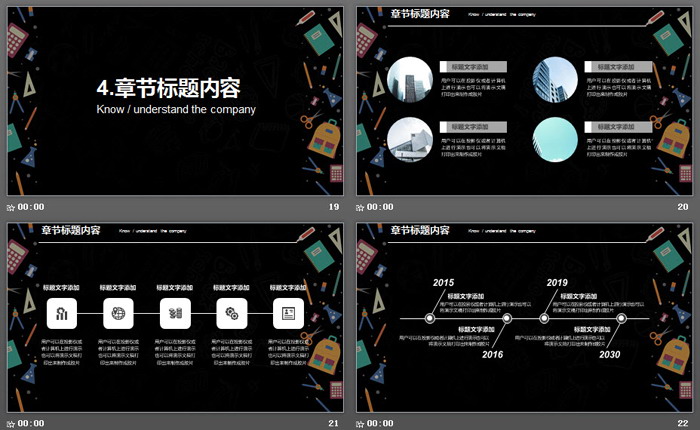Screen dimensions: 700x430
Task: Click the '4.章节标题内容' title on slide 19
Action: 168,88
